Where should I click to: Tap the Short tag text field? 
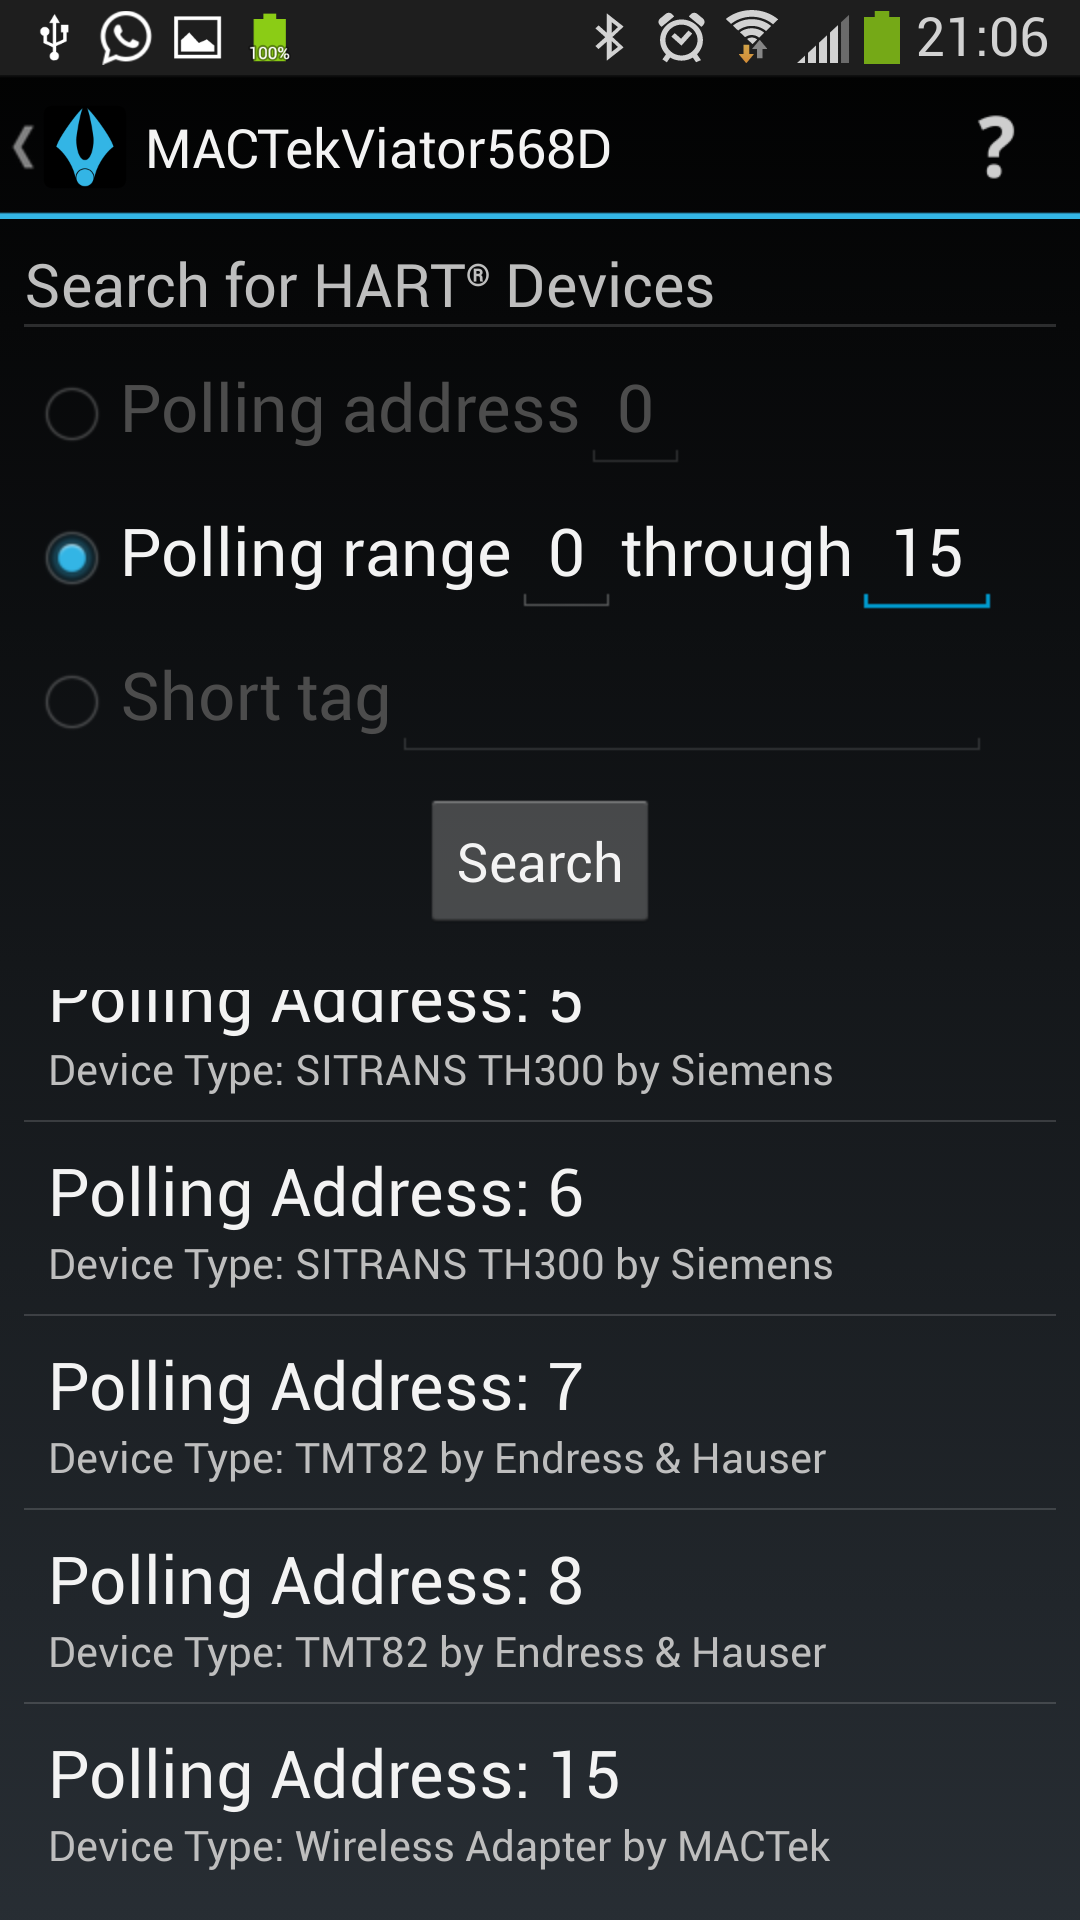pos(691,705)
